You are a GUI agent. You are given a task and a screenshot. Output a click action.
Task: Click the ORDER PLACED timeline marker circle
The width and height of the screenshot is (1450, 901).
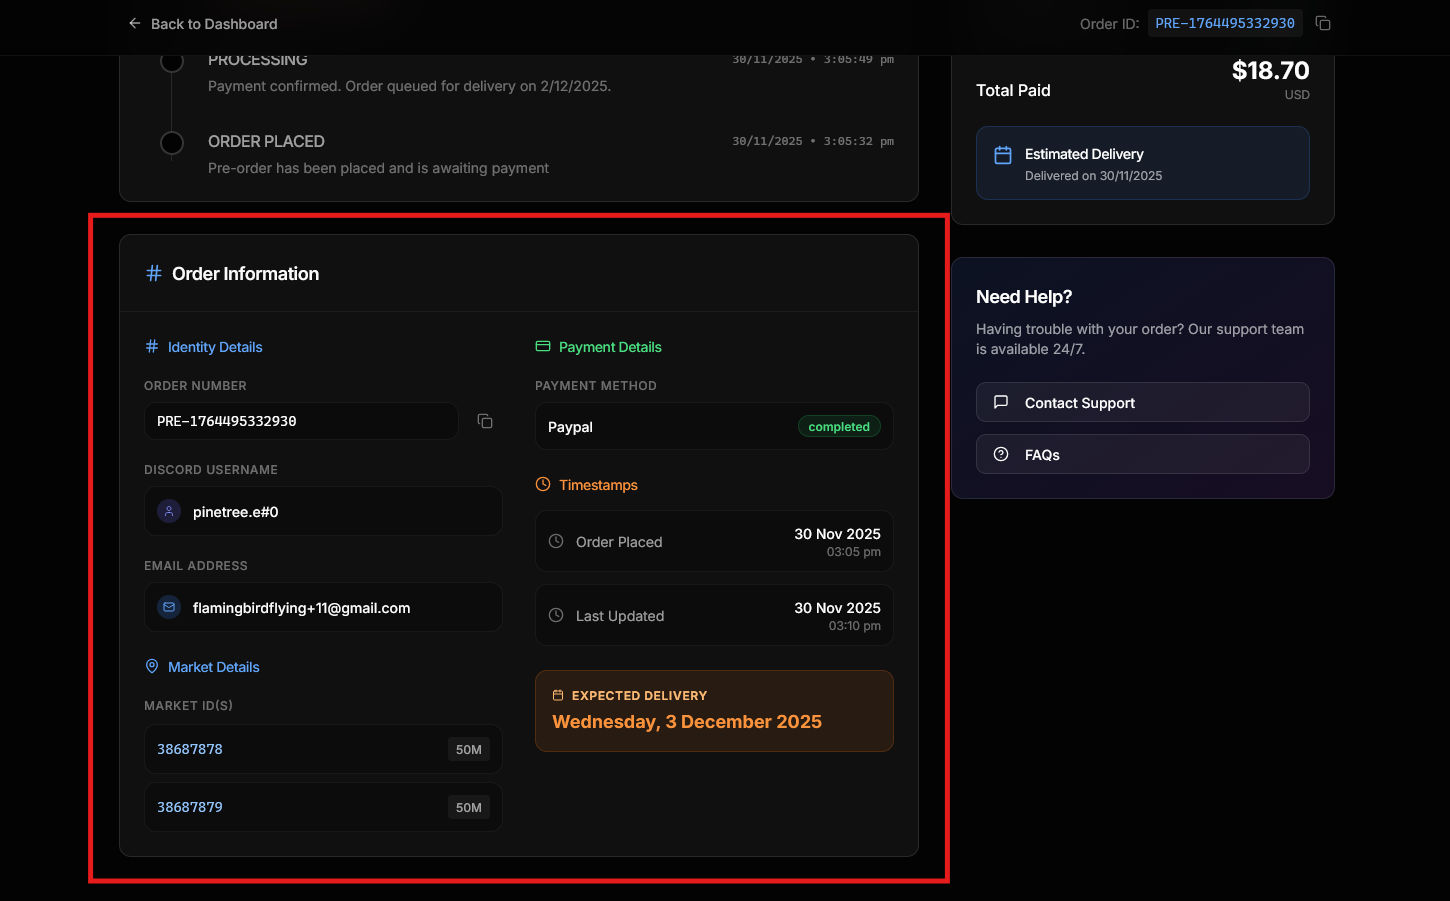click(x=172, y=143)
